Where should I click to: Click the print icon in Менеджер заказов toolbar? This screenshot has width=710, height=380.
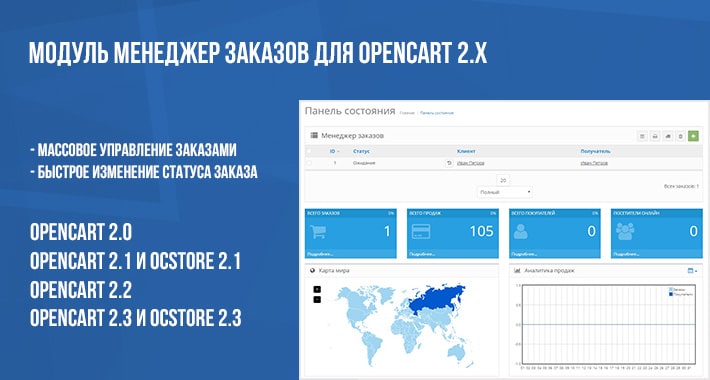click(x=655, y=136)
